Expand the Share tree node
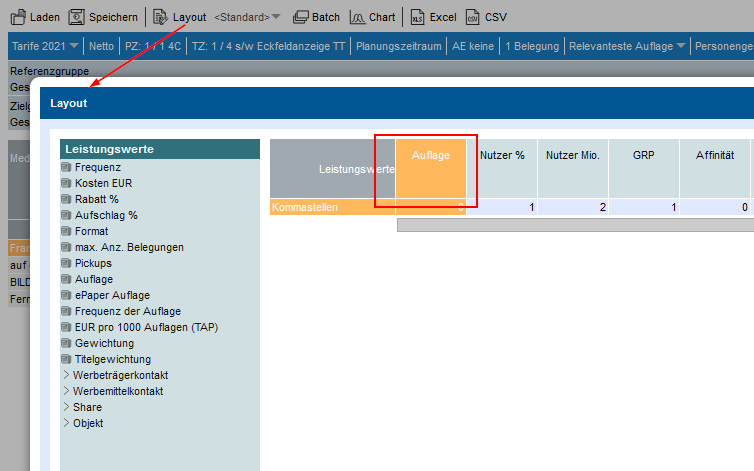Screen dimensions: 754x471 click(66, 408)
